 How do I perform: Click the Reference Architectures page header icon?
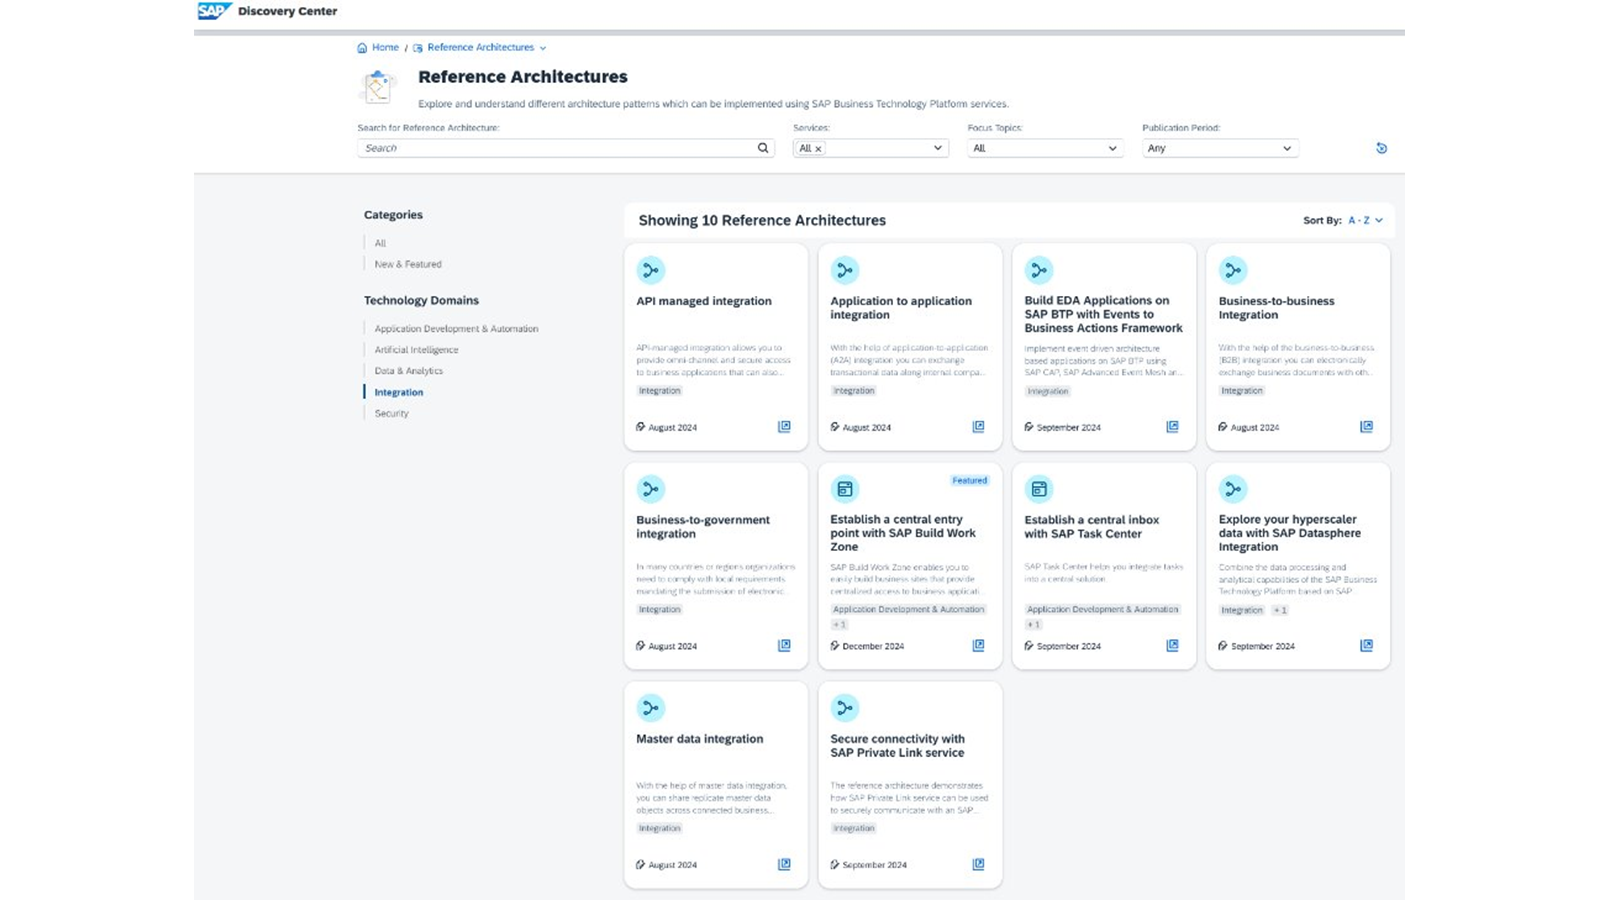(x=378, y=88)
